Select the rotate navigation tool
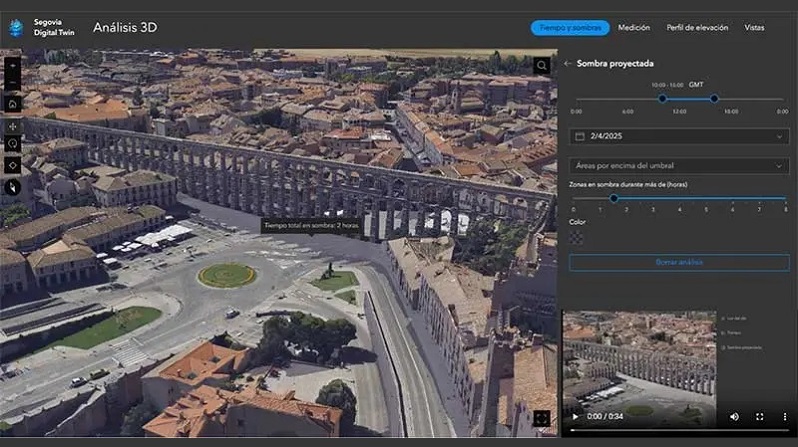This screenshot has height=447, width=798. tap(13, 144)
